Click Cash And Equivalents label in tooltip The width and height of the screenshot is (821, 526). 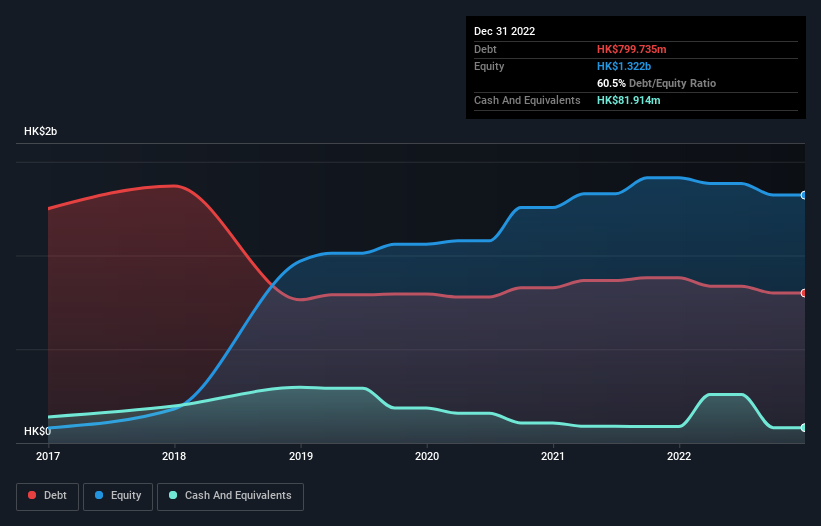coord(527,100)
